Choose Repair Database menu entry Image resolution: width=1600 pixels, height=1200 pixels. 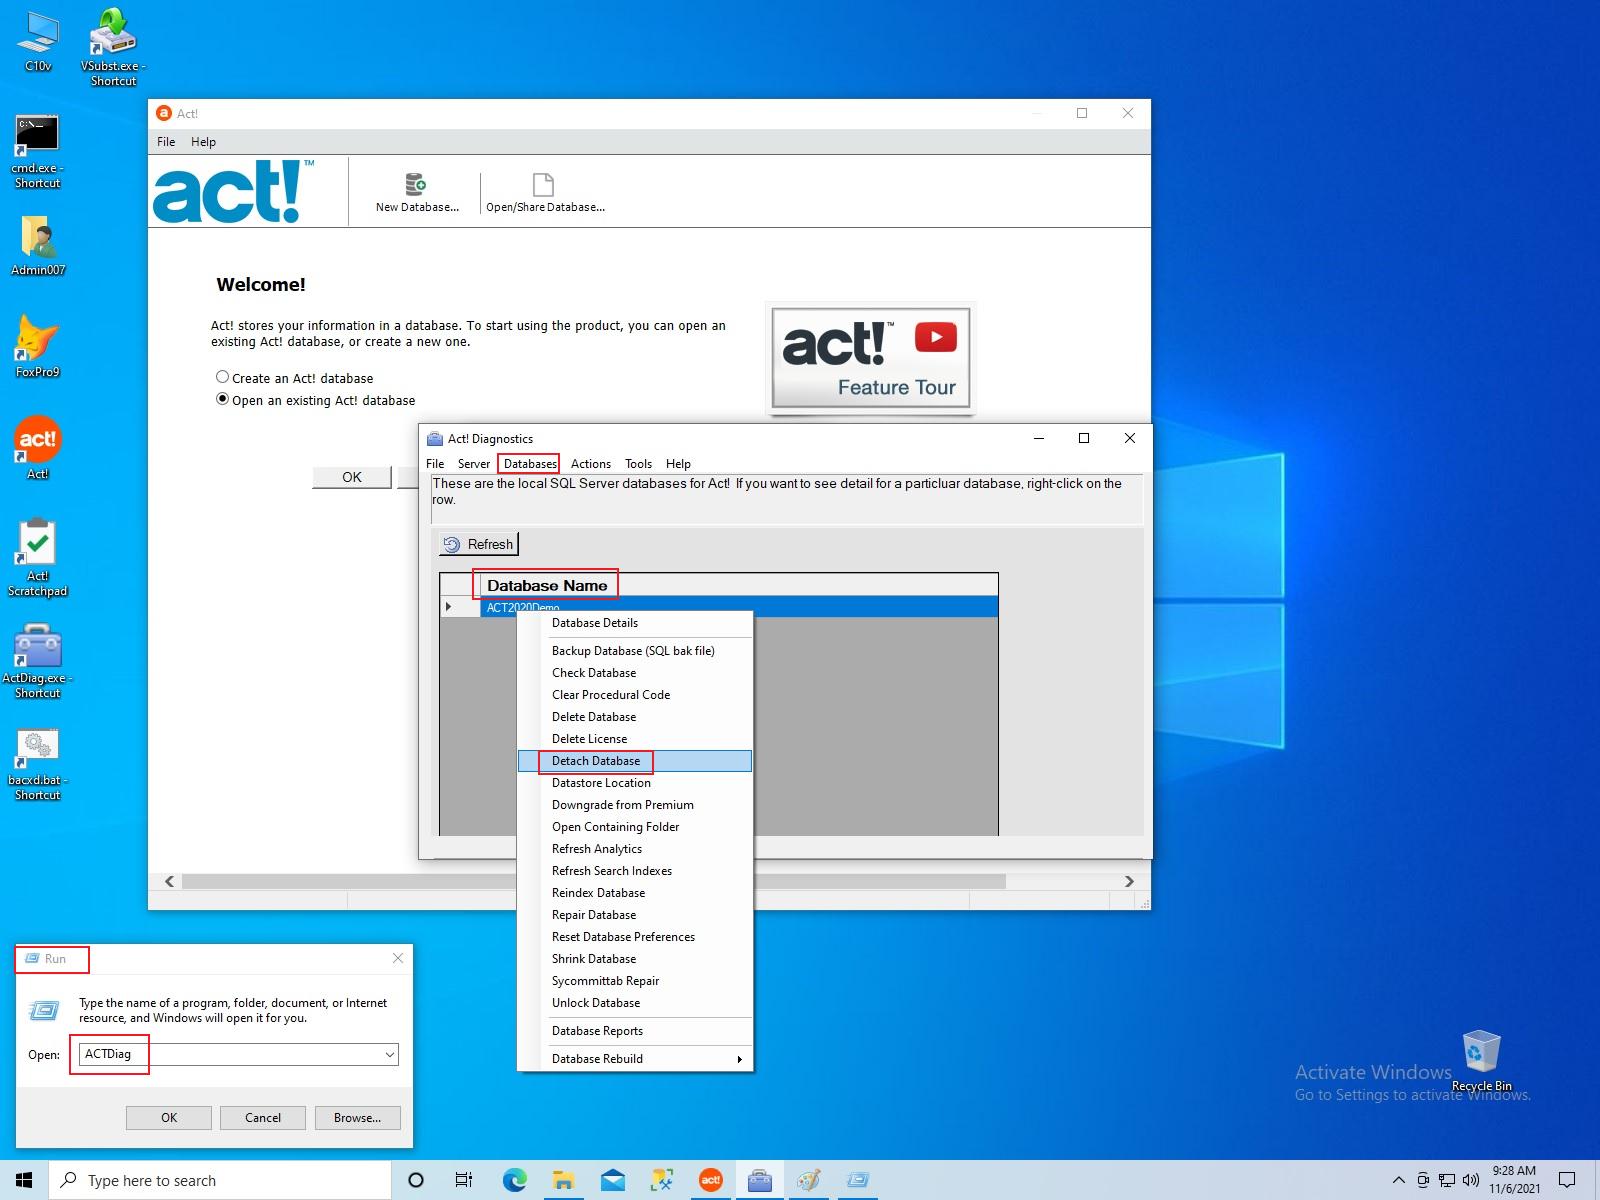(634, 915)
